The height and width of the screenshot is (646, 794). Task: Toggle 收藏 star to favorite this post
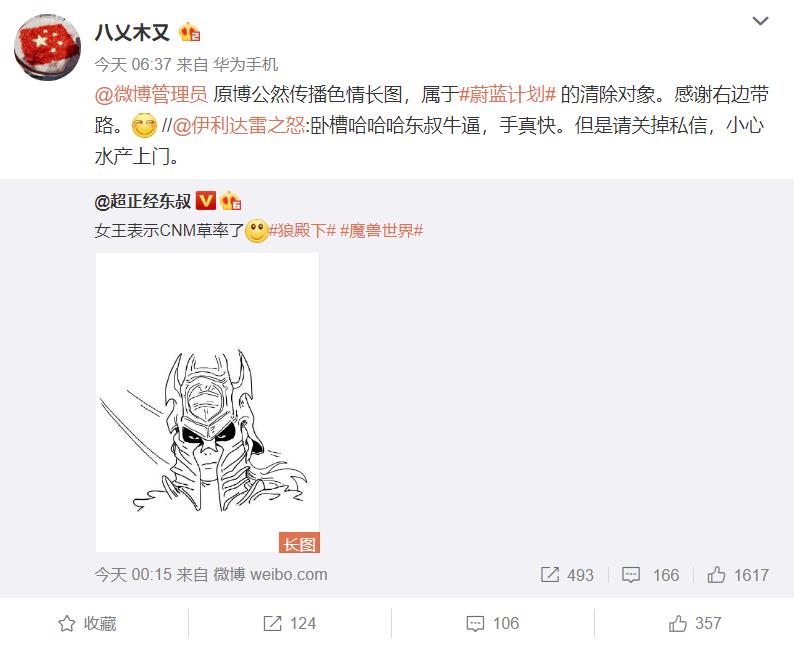[87, 623]
